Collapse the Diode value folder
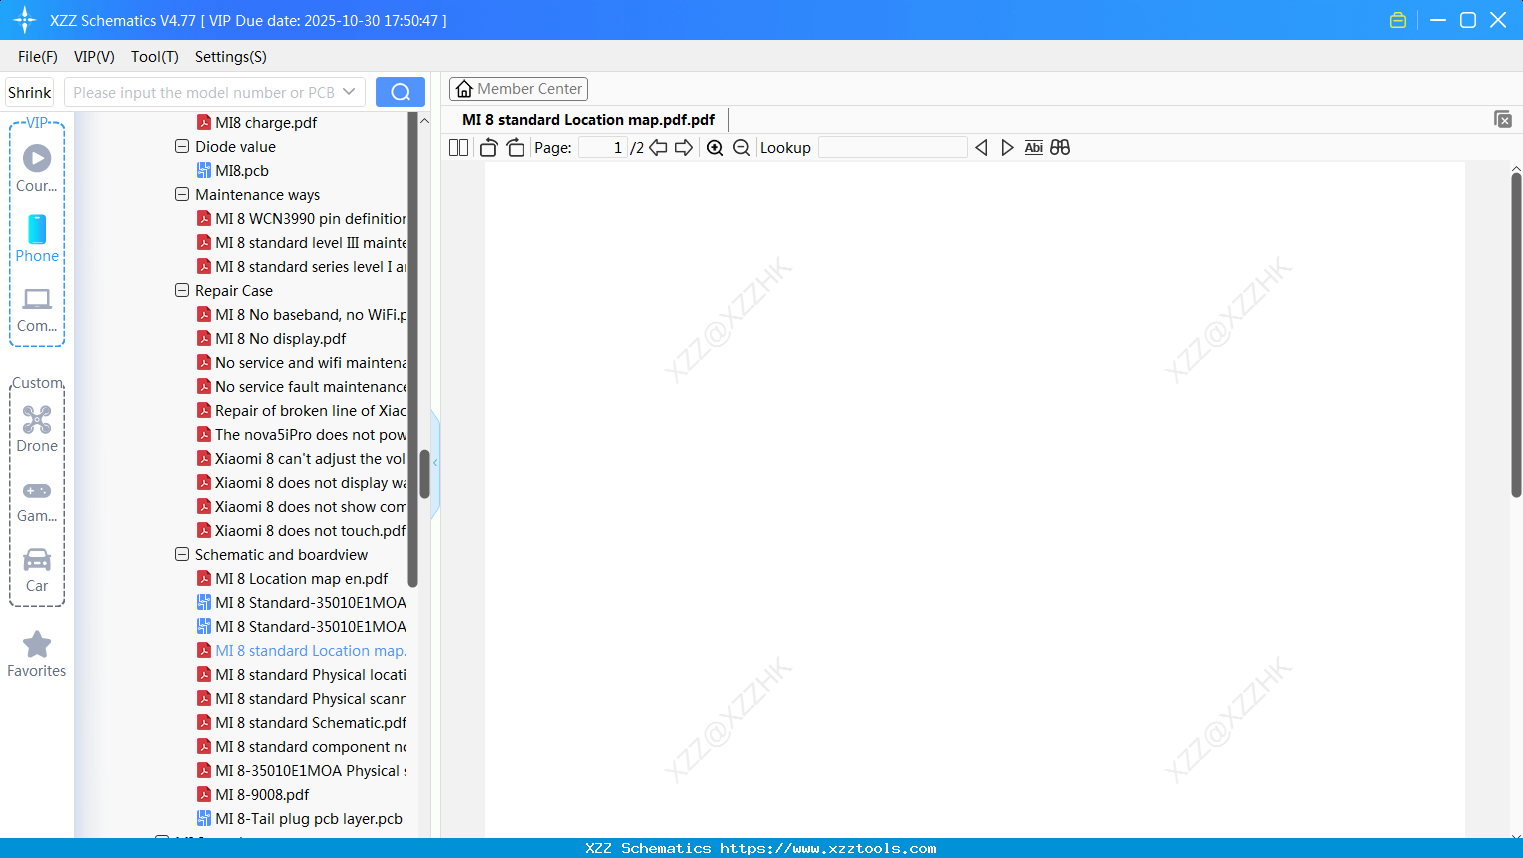 [182, 146]
